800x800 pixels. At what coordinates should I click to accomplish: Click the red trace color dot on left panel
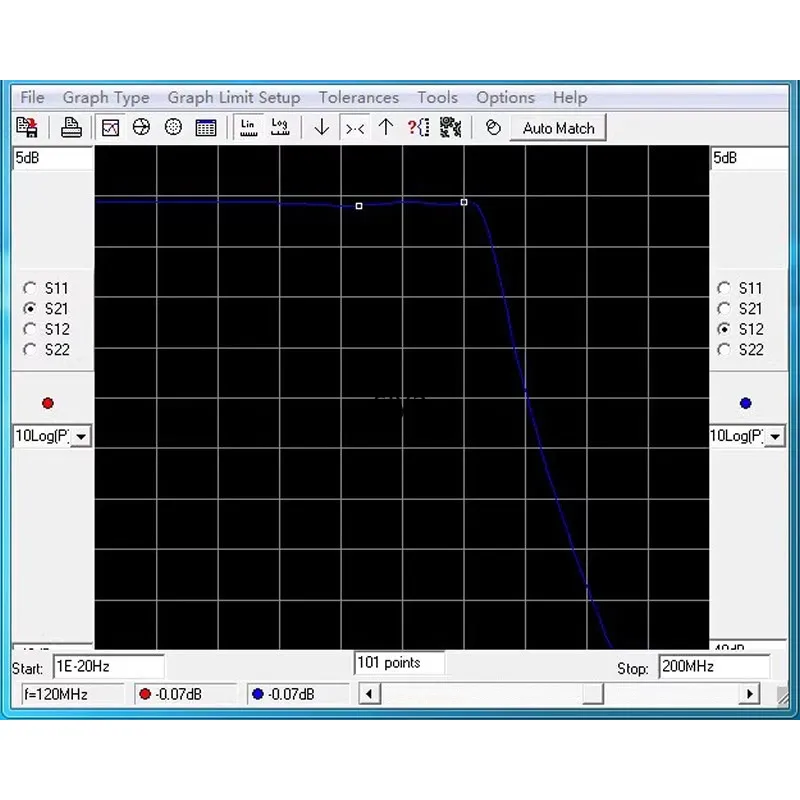tap(48, 404)
